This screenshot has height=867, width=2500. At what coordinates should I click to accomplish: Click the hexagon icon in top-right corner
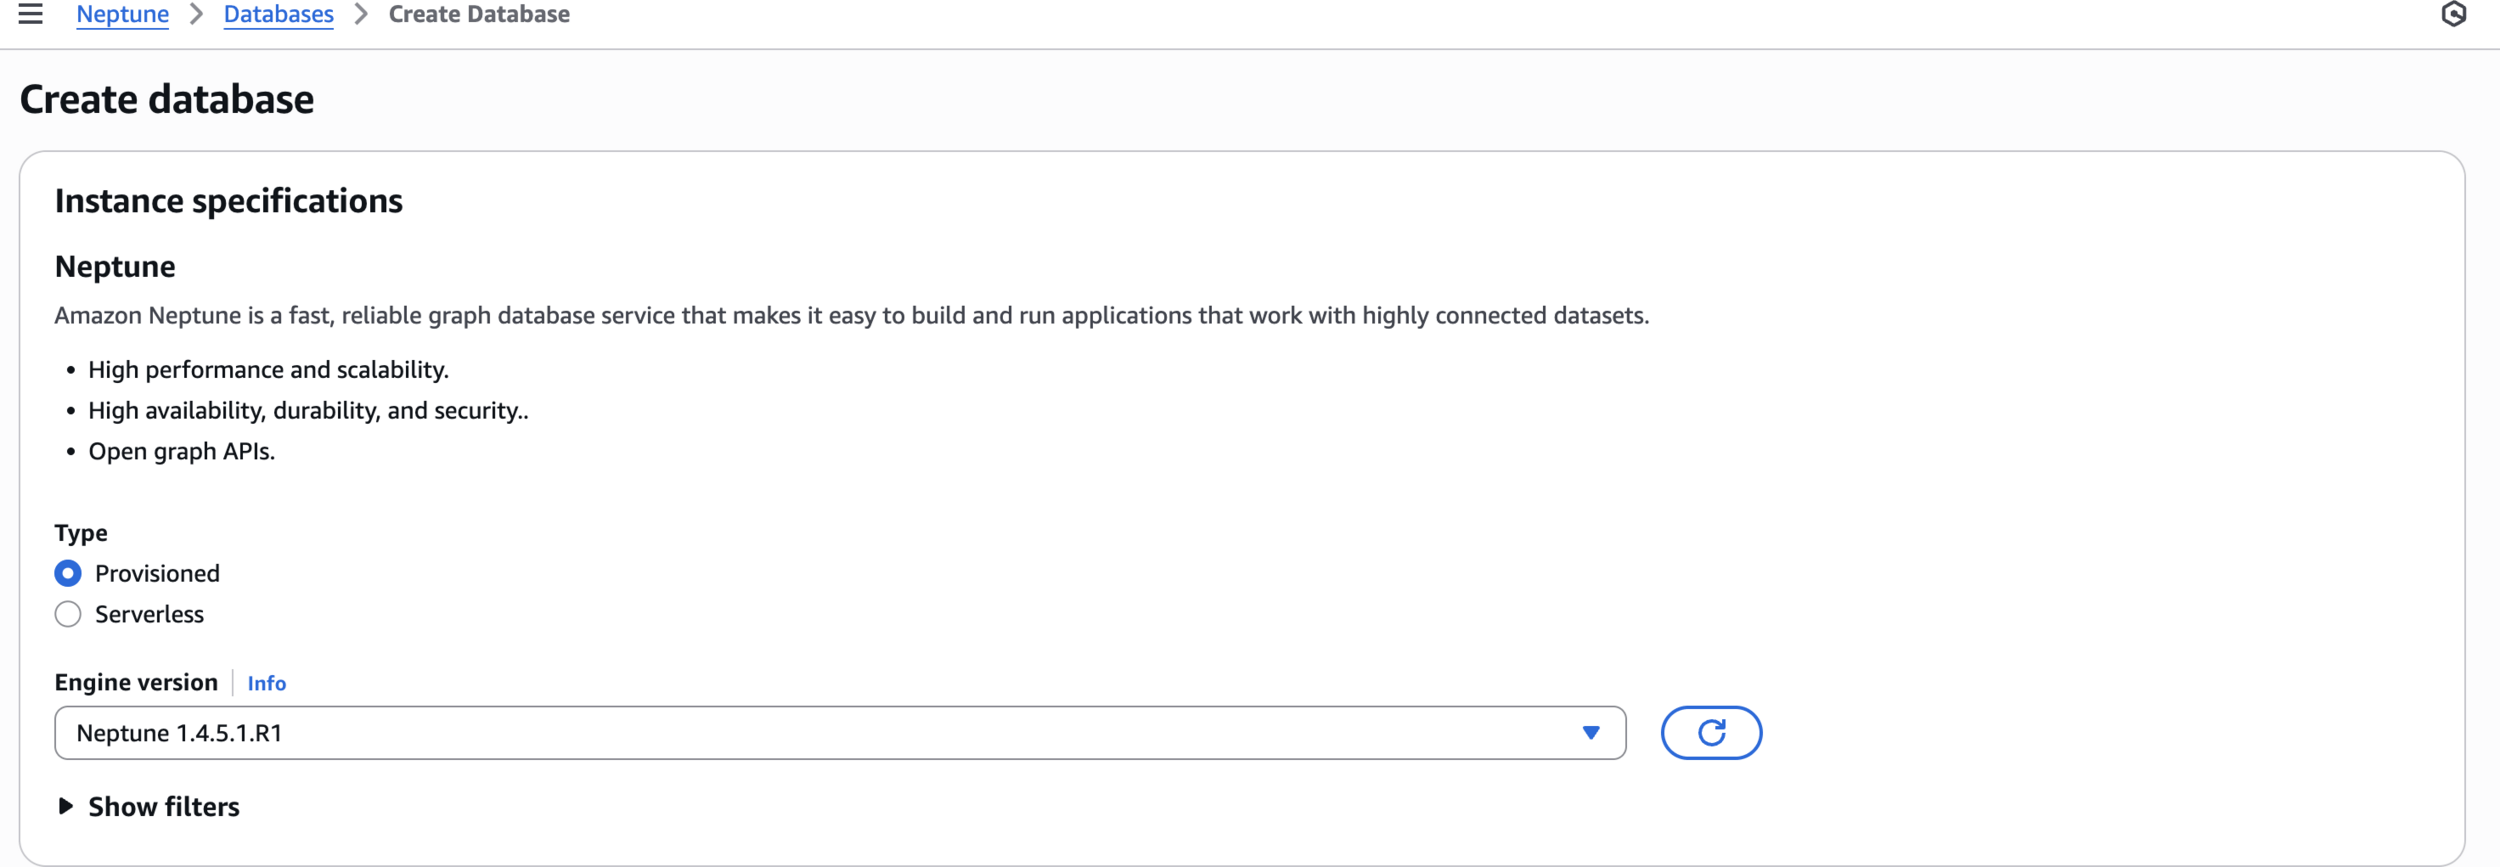(x=2453, y=14)
